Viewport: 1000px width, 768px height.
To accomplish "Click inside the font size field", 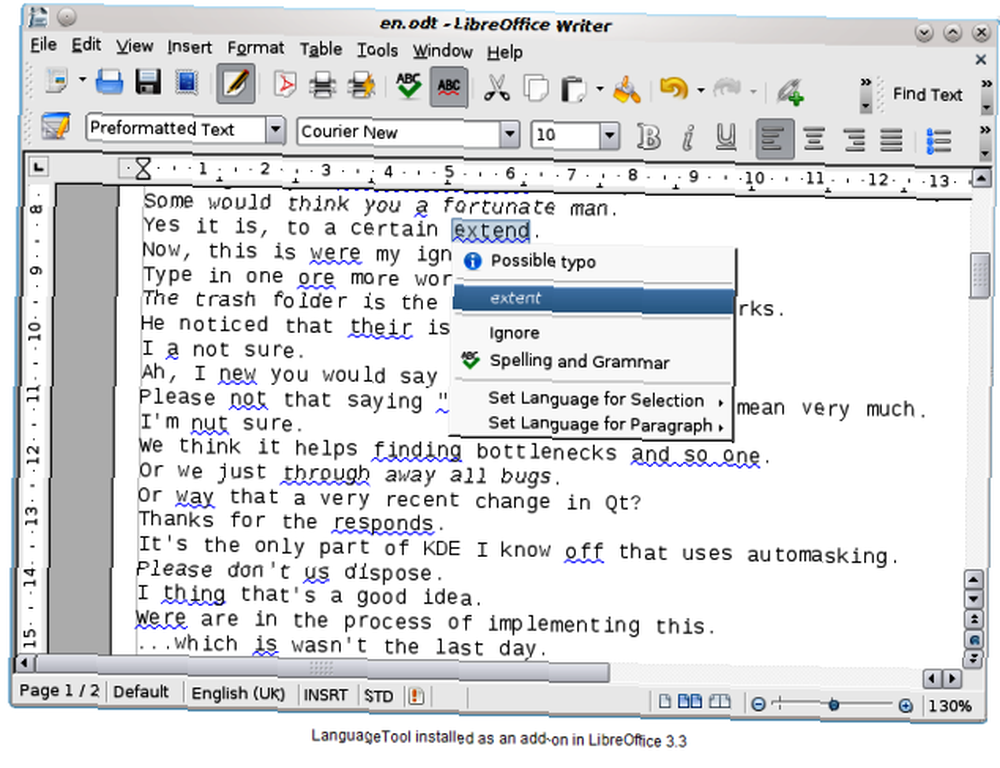I will tap(566, 135).
